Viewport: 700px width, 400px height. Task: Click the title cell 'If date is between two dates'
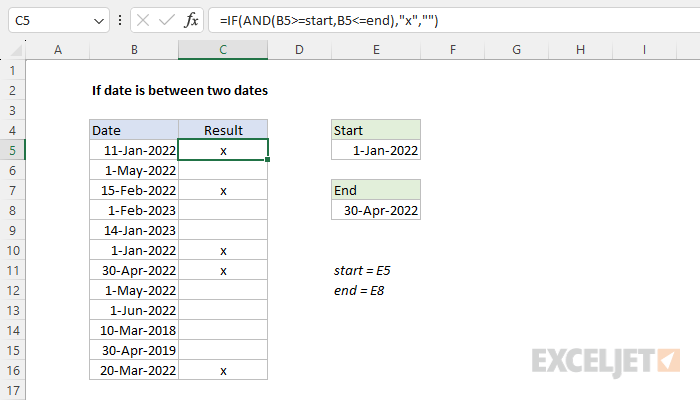pos(180,91)
